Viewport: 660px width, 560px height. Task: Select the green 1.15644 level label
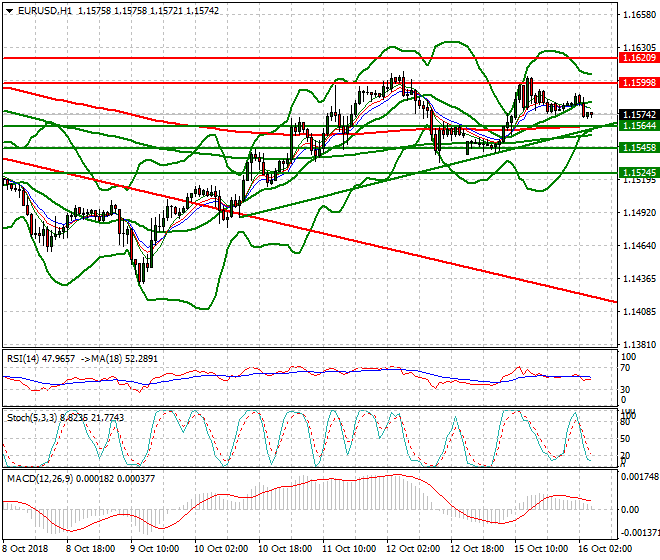[x=639, y=125]
